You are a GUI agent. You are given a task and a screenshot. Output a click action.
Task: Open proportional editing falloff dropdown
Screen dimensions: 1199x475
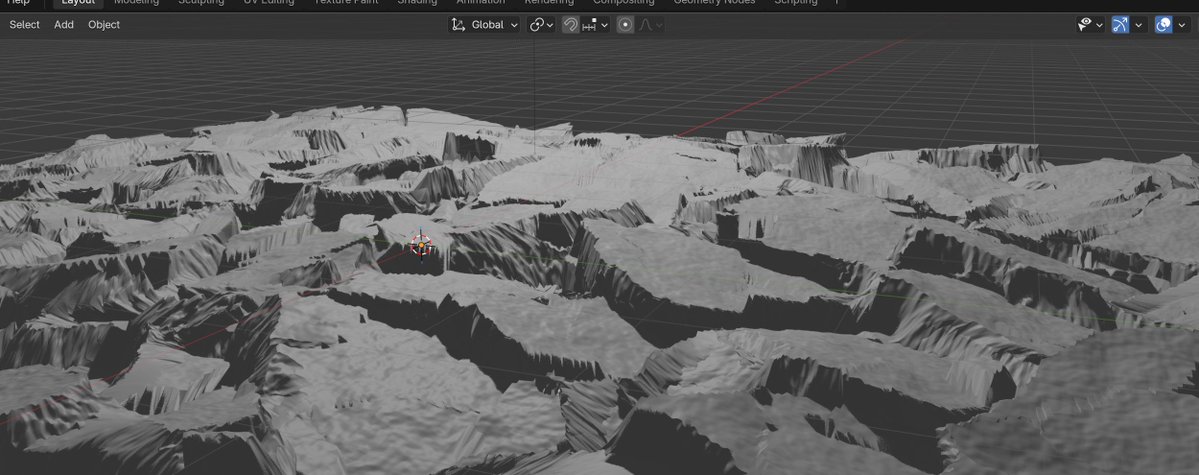(649, 24)
